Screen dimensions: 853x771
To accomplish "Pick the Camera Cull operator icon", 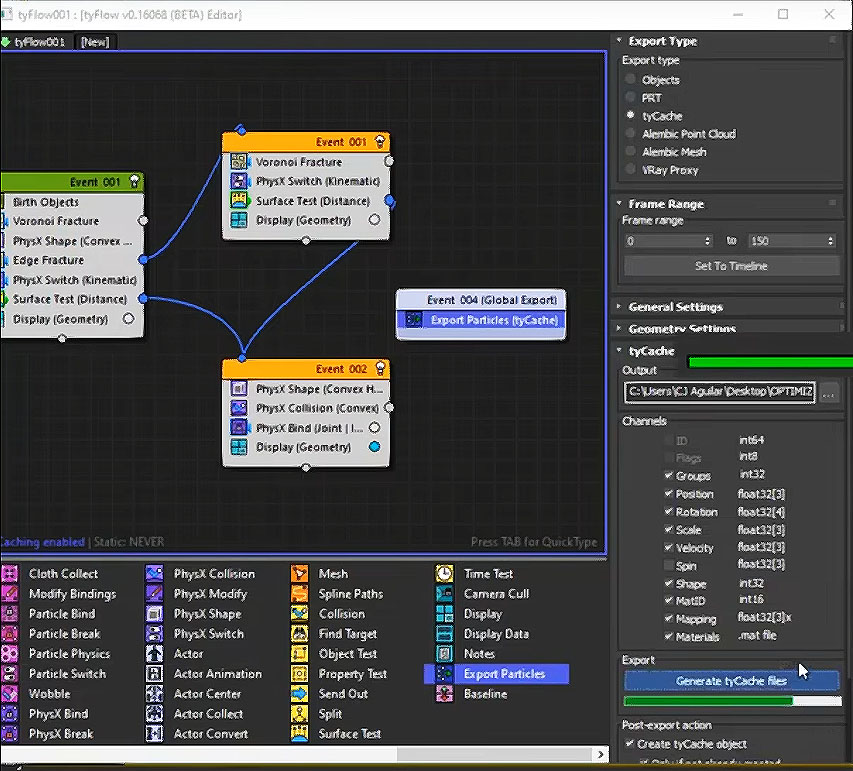I will [444, 594].
